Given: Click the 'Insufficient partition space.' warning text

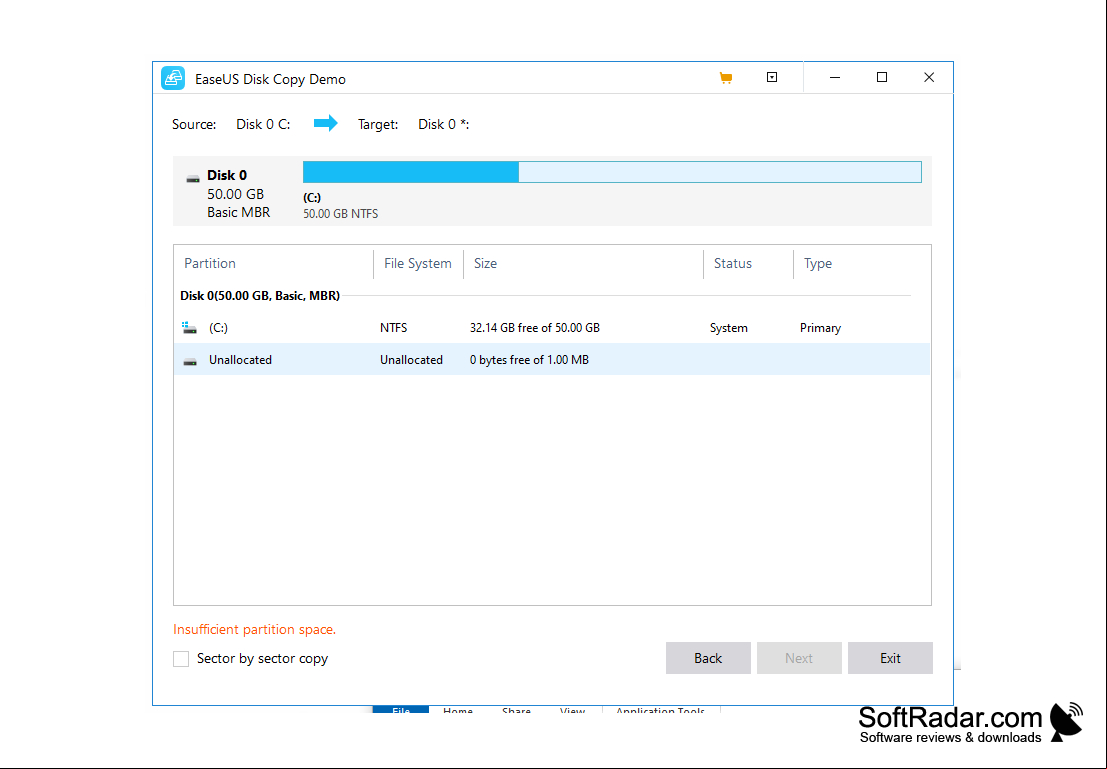Looking at the screenshot, I should (255, 629).
